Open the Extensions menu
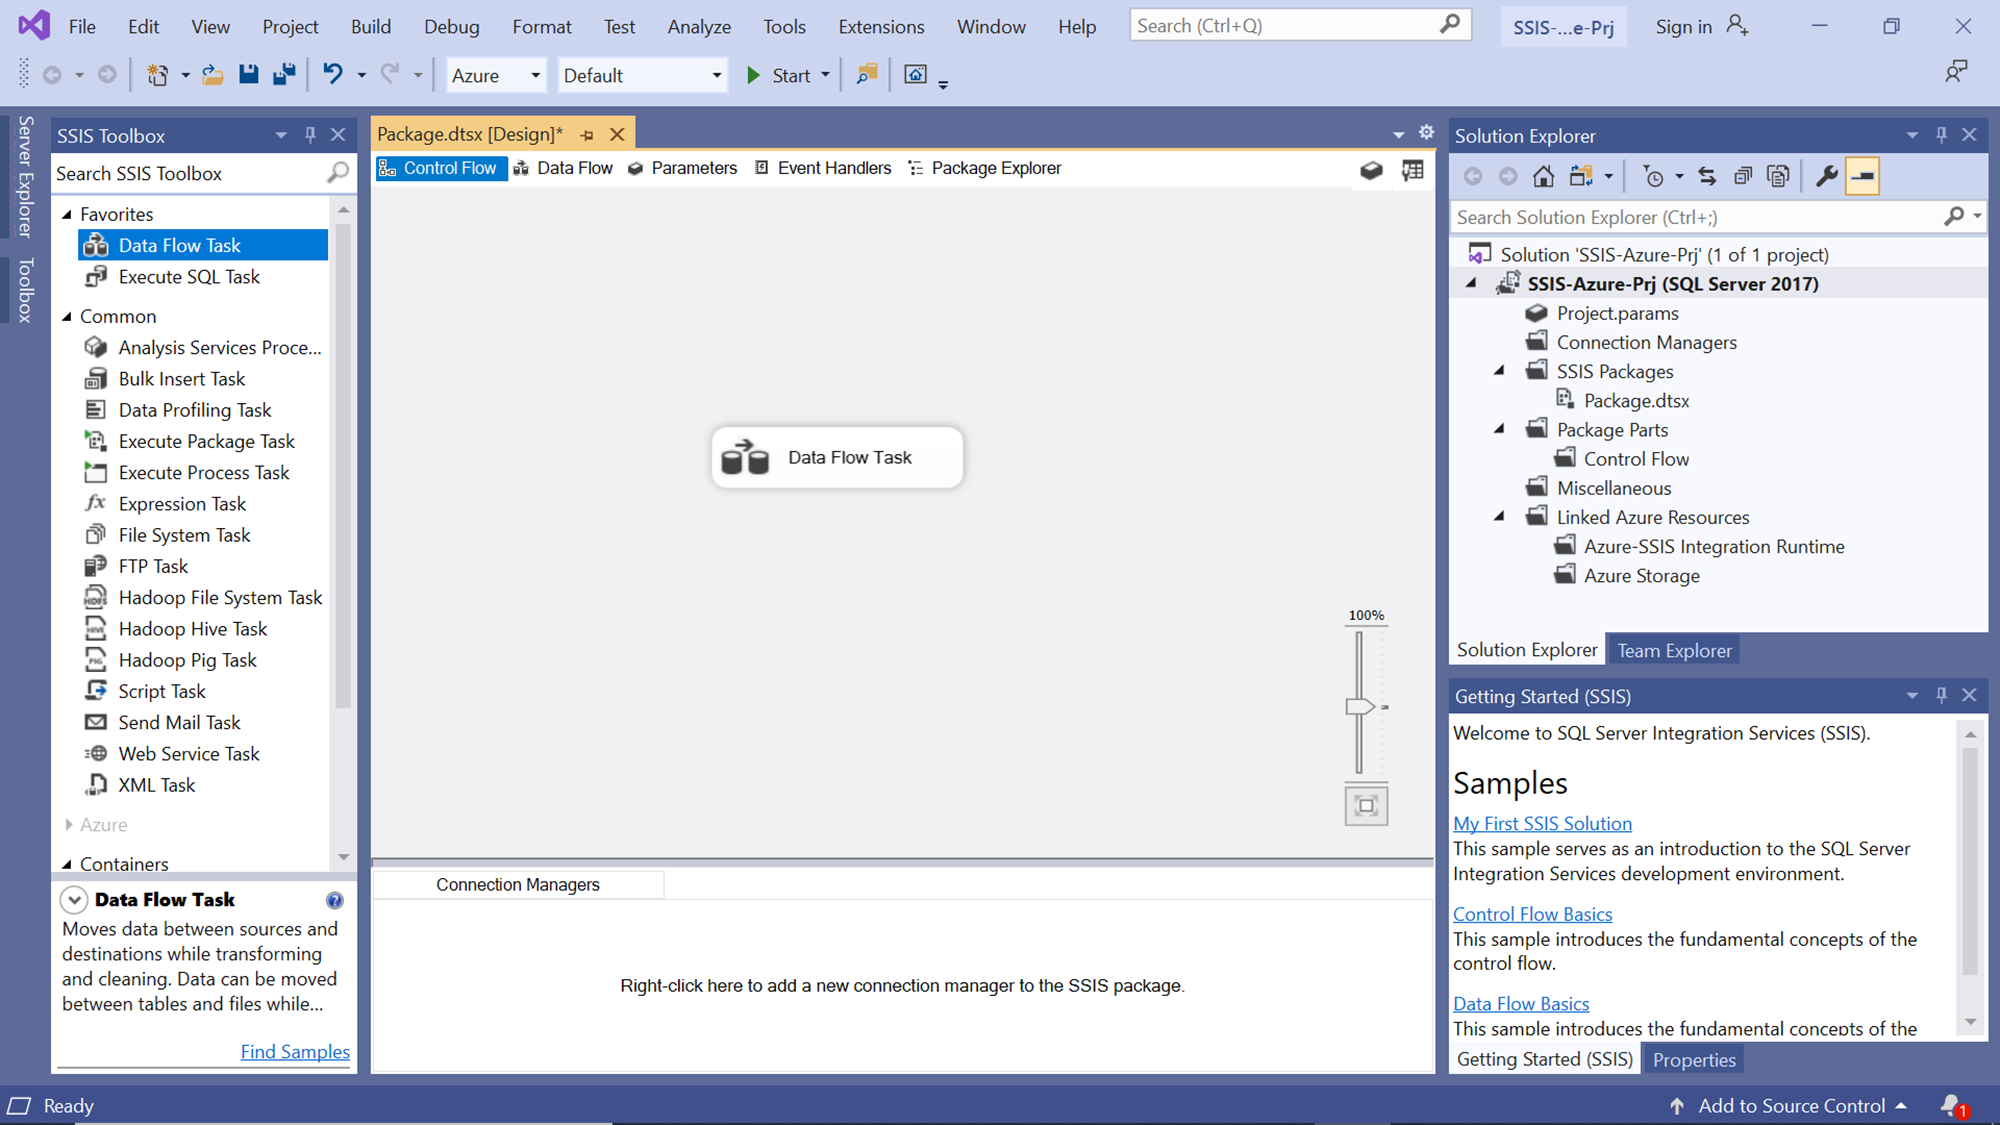This screenshot has height=1125, width=2000. pyautogui.click(x=880, y=27)
